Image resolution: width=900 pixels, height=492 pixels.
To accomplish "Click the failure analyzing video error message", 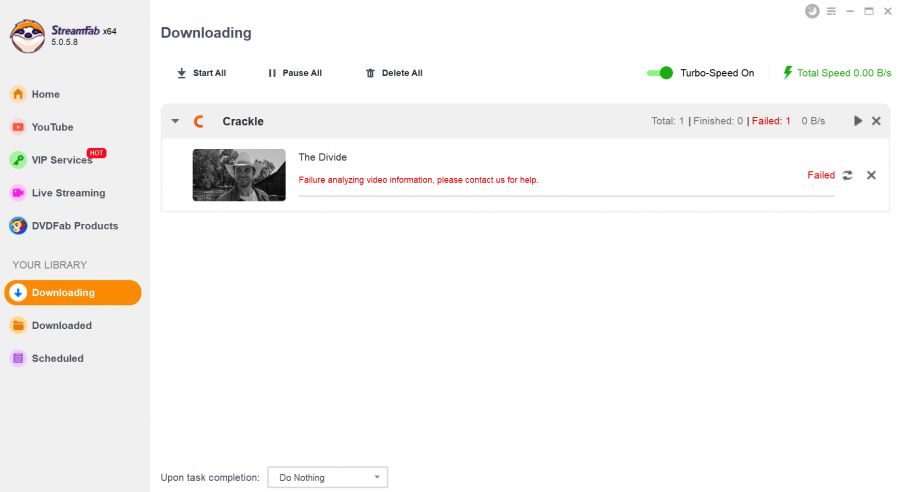I will click(418, 180).
